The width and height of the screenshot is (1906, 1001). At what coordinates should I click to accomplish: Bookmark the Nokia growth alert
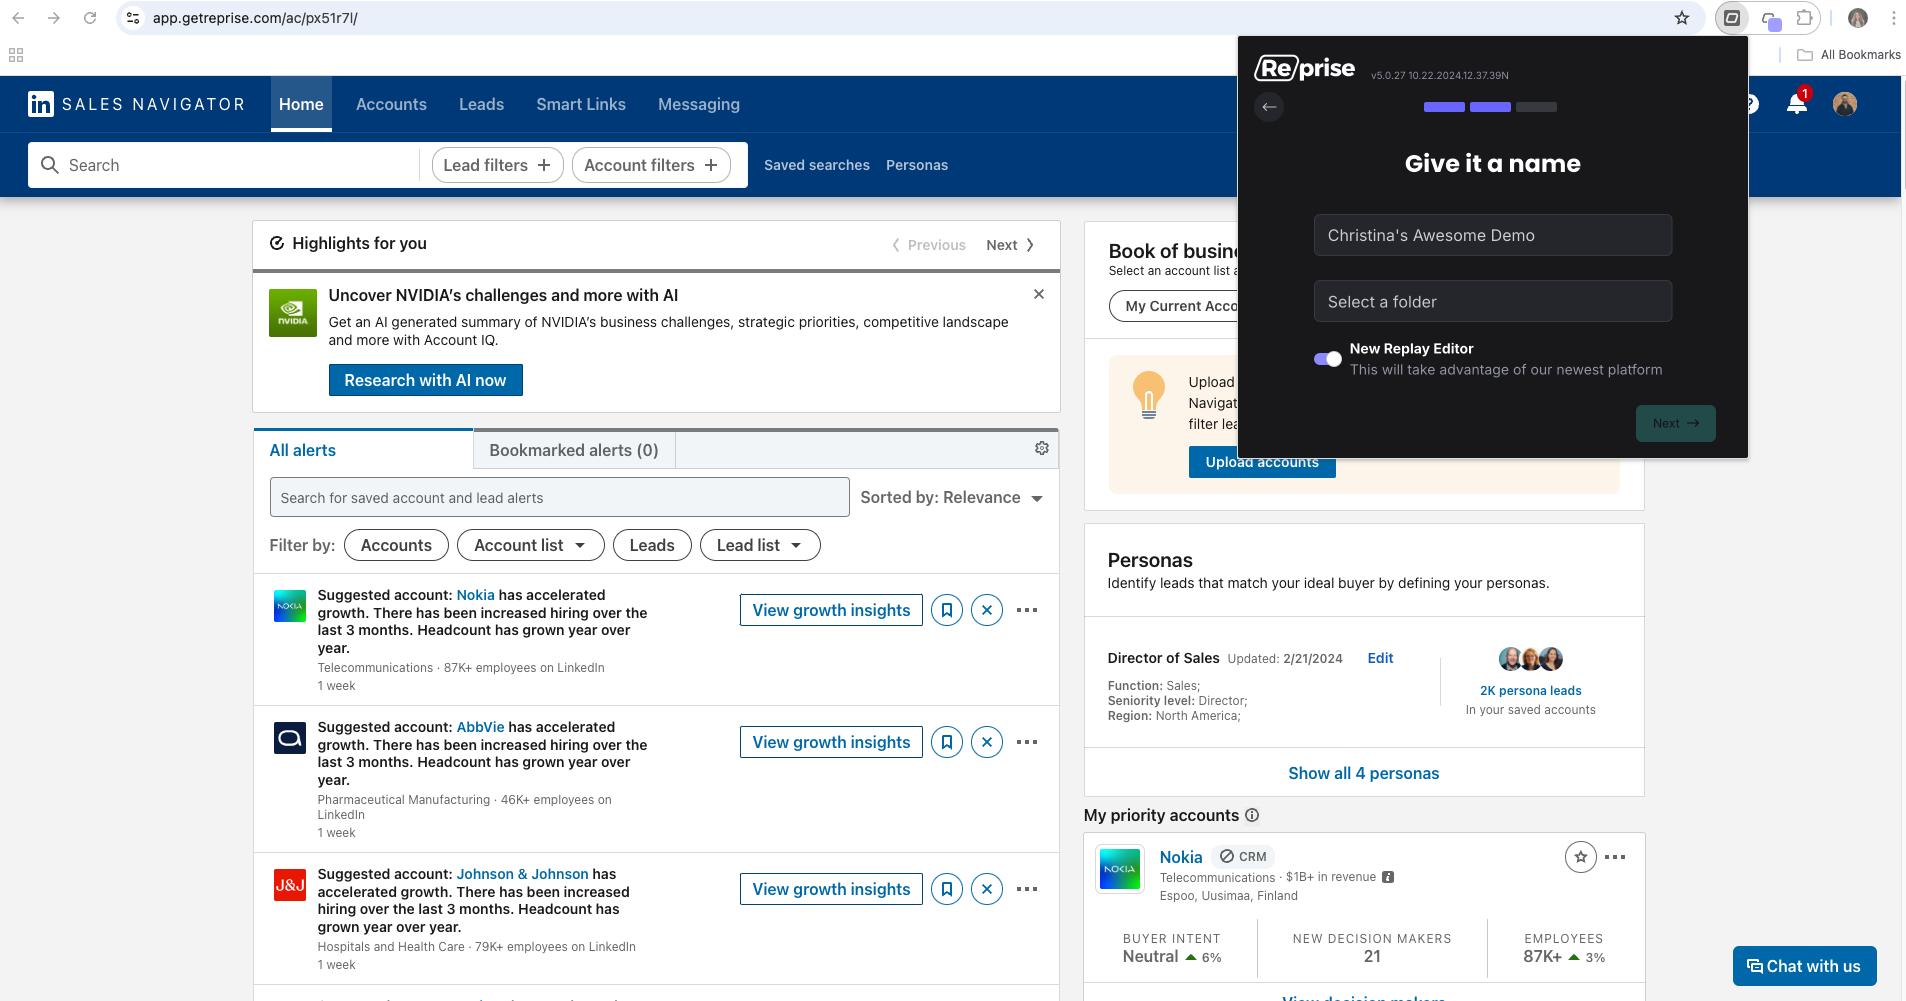click(946, 610)
